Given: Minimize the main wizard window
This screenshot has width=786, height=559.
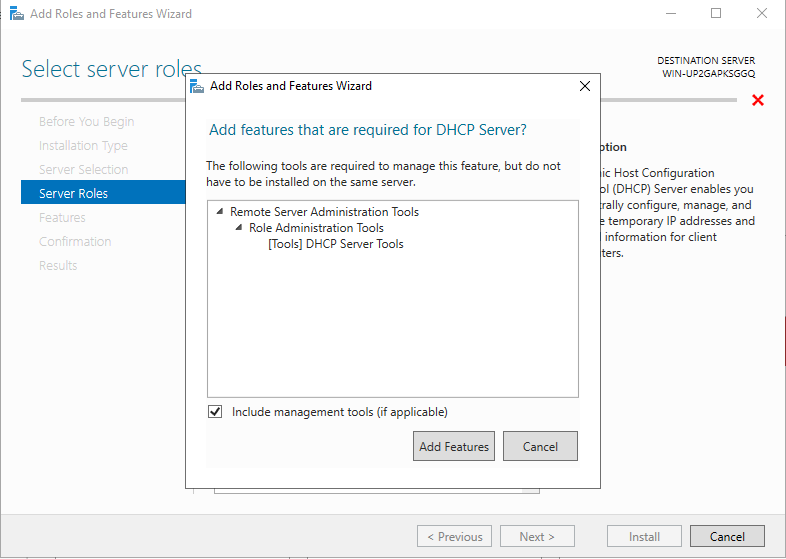Looking at the screenshot, I should click(671, 14).
